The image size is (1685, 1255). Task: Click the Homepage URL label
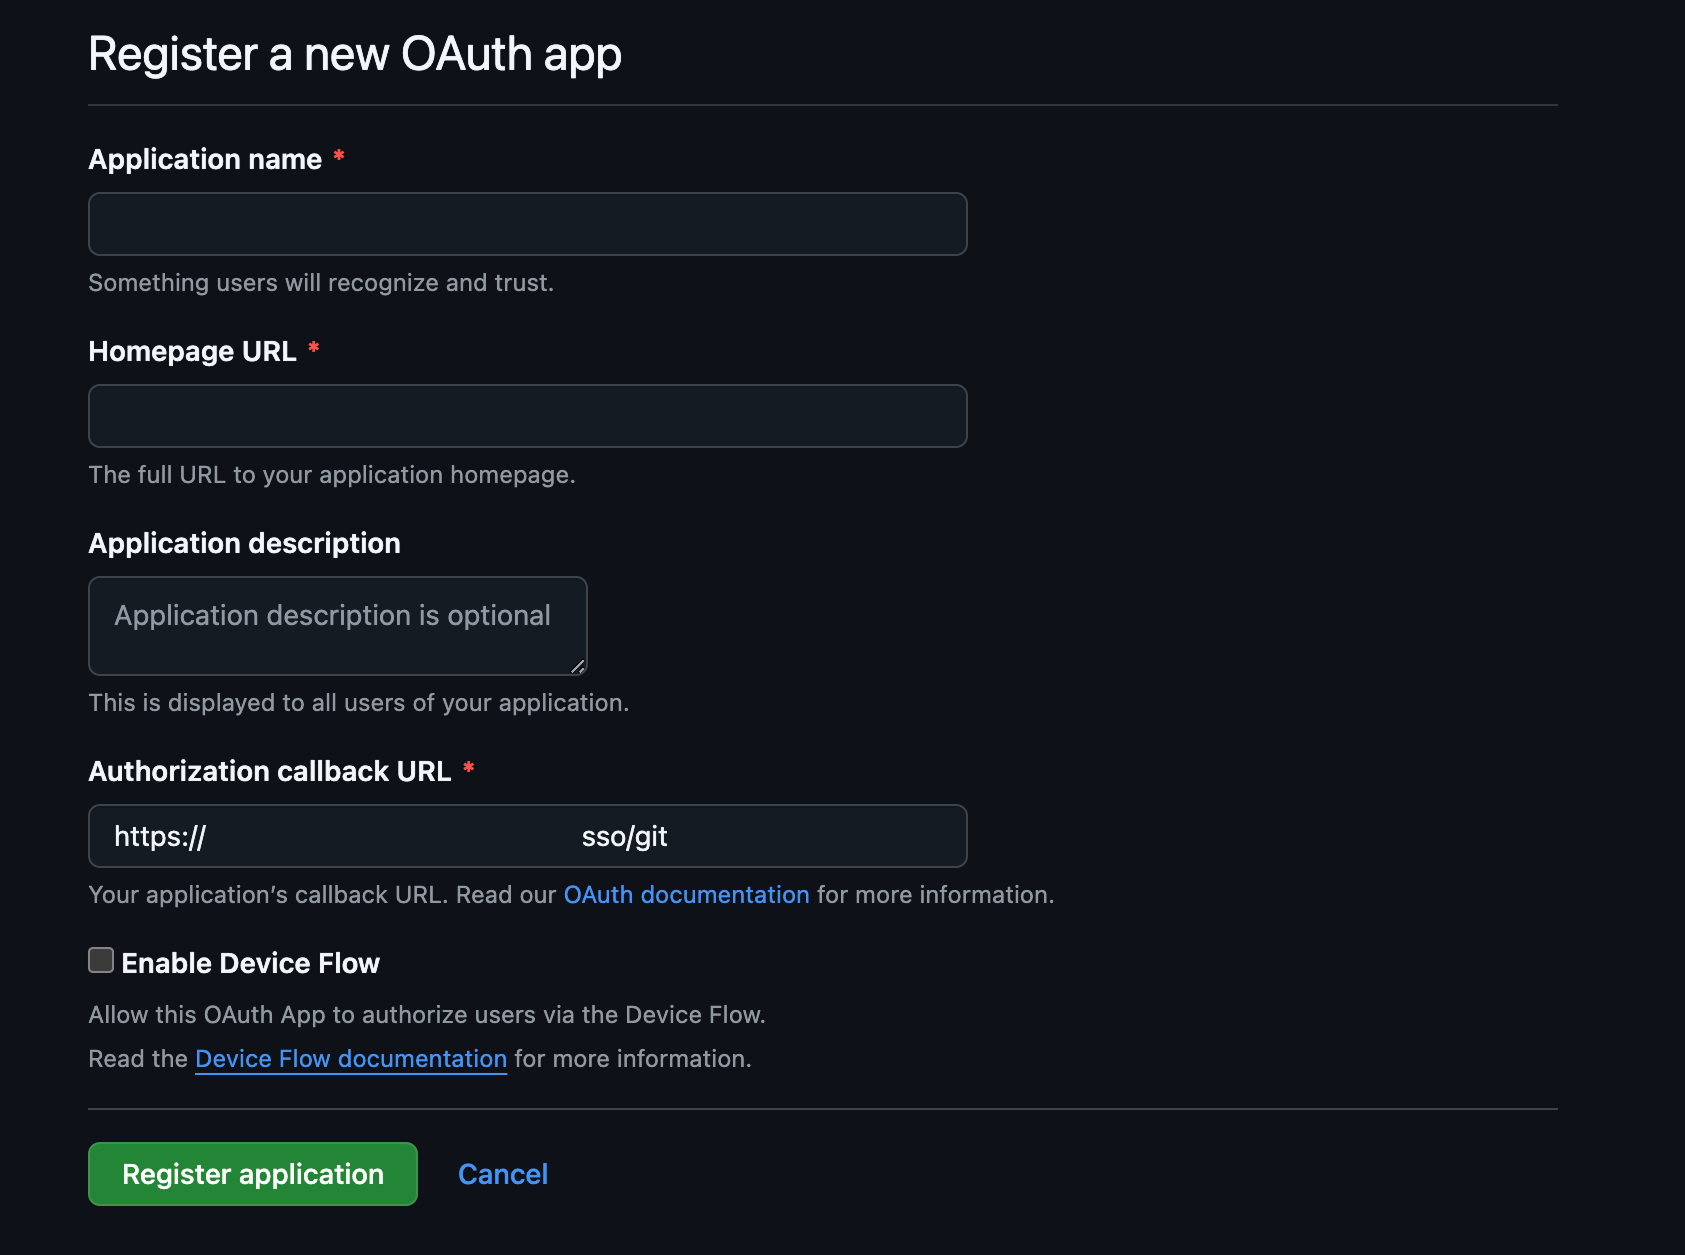point(192,351)
